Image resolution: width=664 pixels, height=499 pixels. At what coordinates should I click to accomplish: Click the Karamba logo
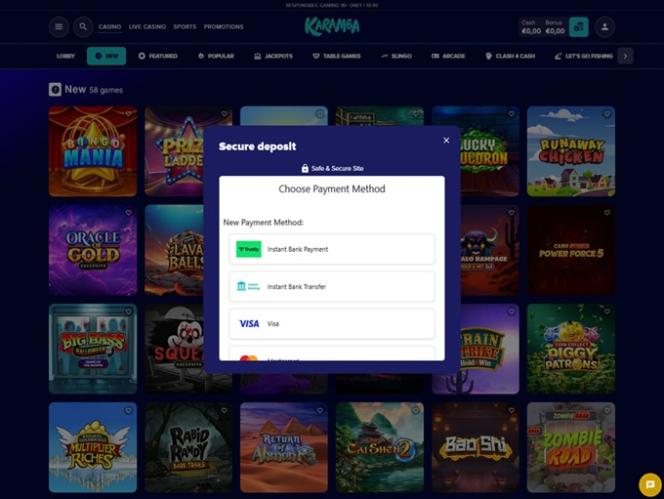coord(332,26)
